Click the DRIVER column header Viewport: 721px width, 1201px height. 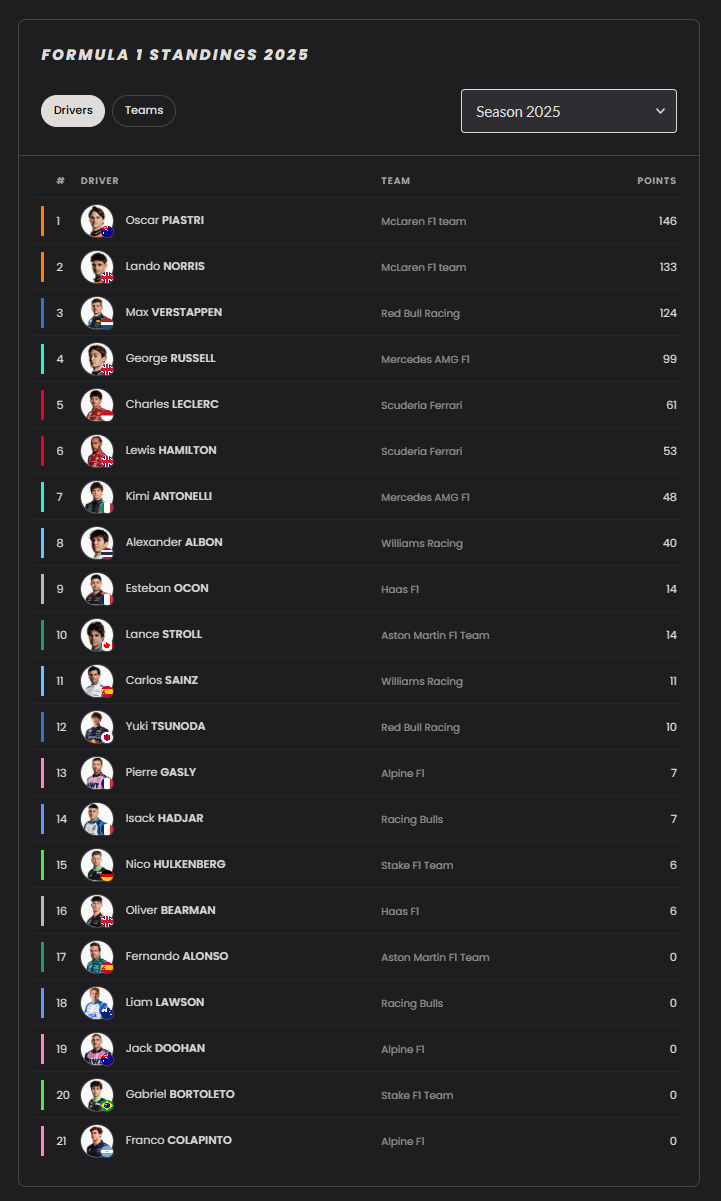point(100,181)
